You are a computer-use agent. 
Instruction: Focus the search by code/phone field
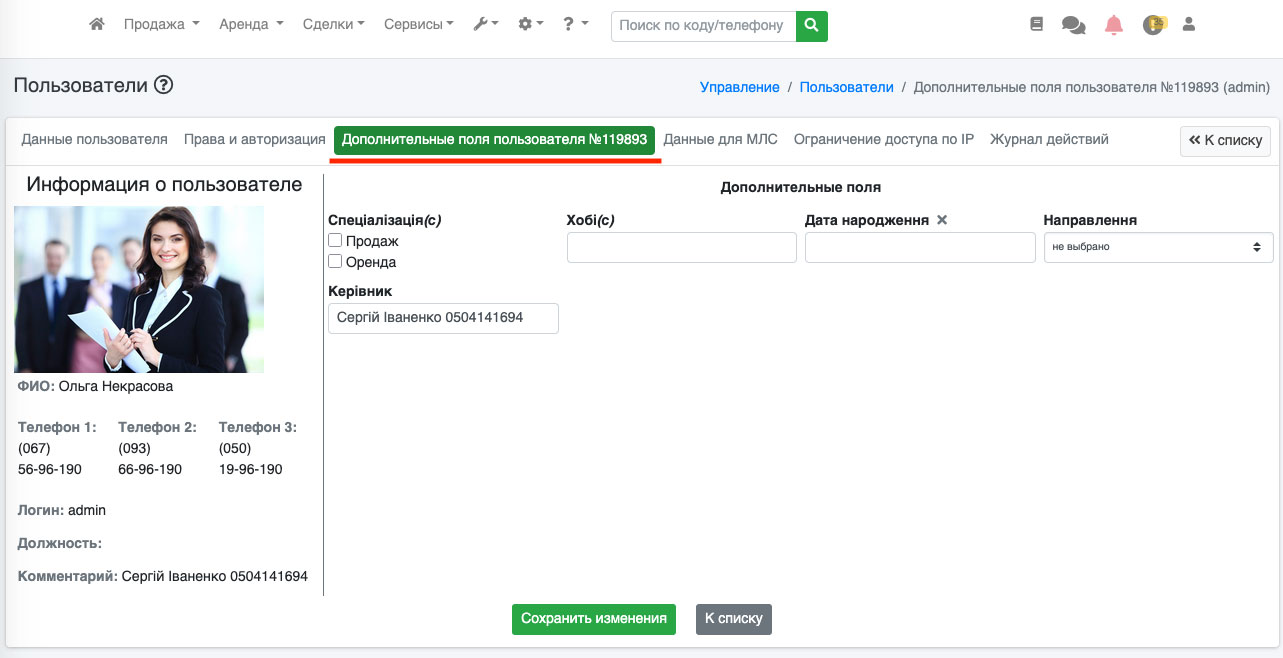click(703, 25)
